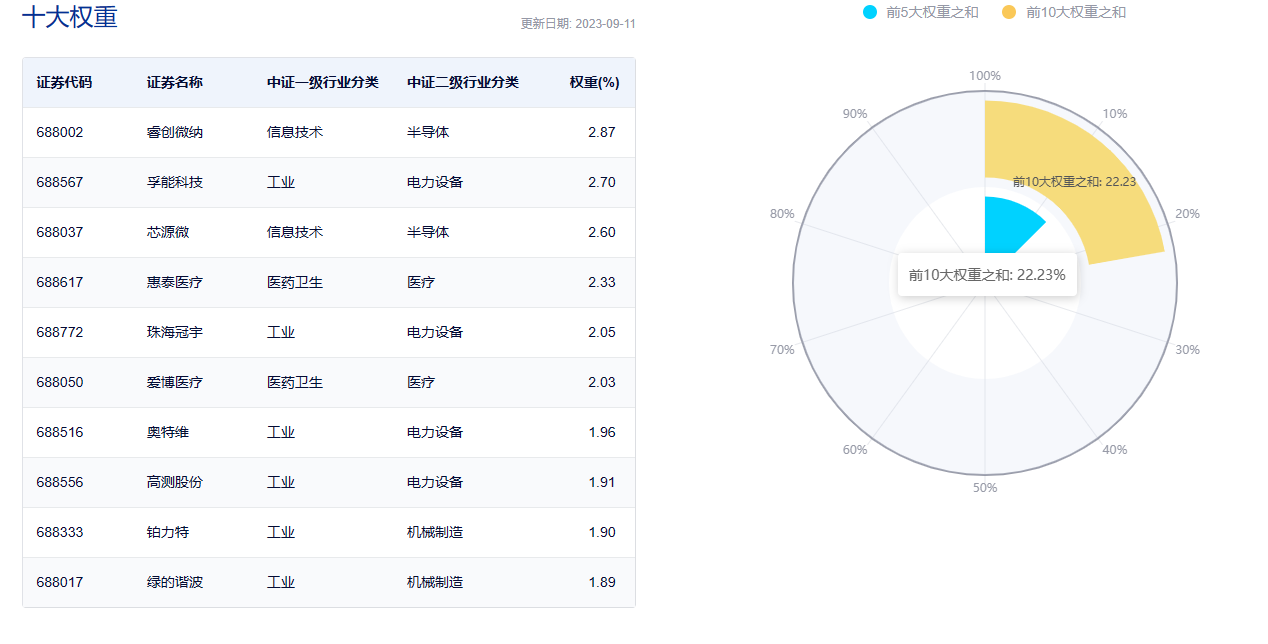
Task: Click the weight value 1.96
Action: 602,432
